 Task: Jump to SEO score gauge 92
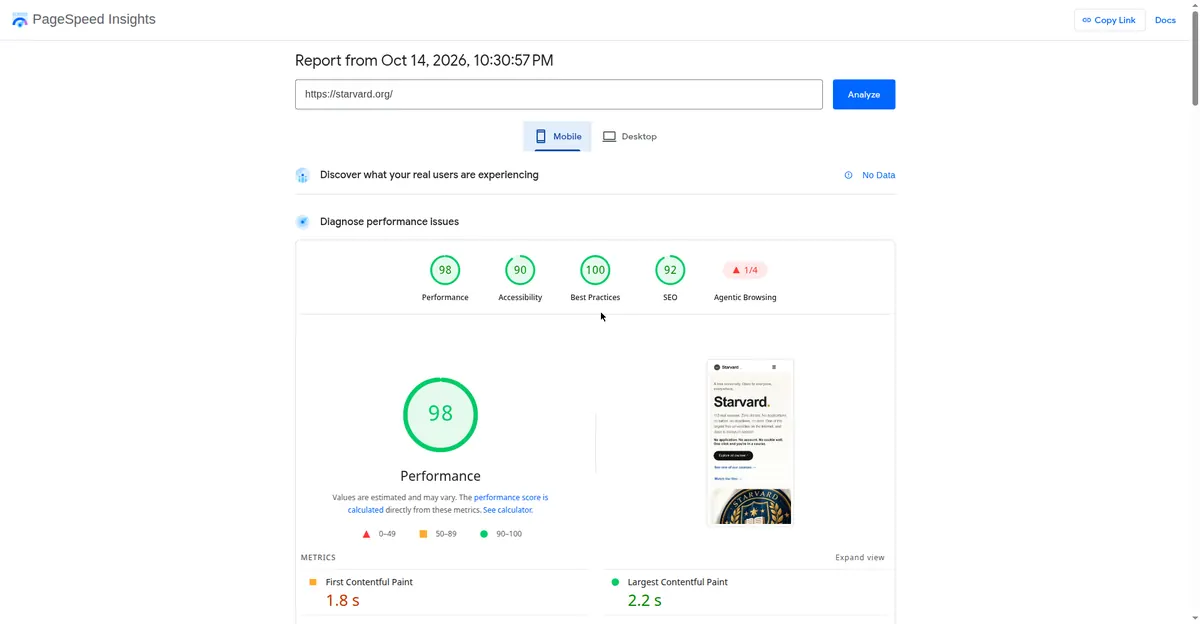click(670, 270)
